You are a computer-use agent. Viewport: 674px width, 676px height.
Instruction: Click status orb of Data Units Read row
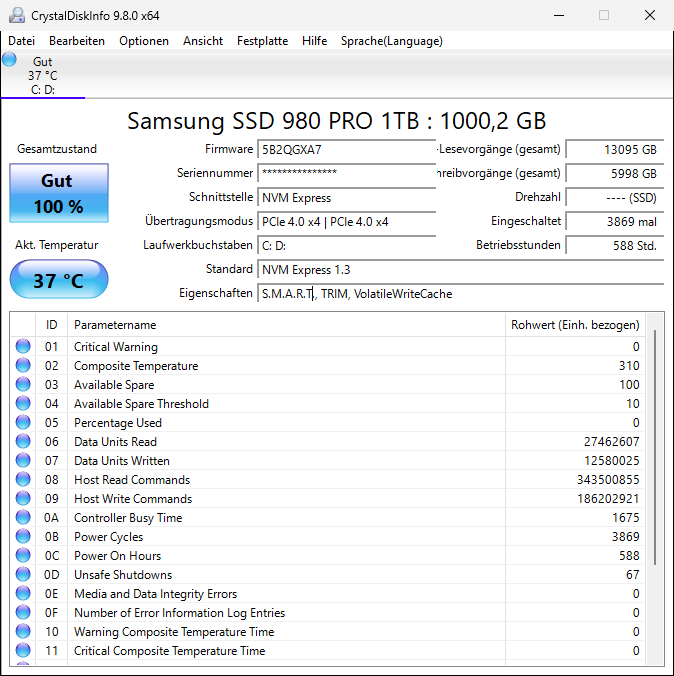(23, 441)
